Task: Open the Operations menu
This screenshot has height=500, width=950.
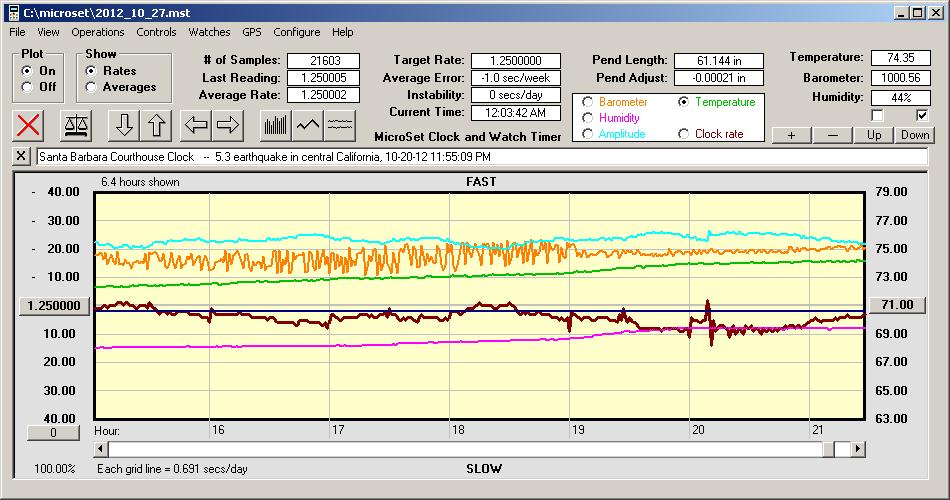Action: point(98,32)
